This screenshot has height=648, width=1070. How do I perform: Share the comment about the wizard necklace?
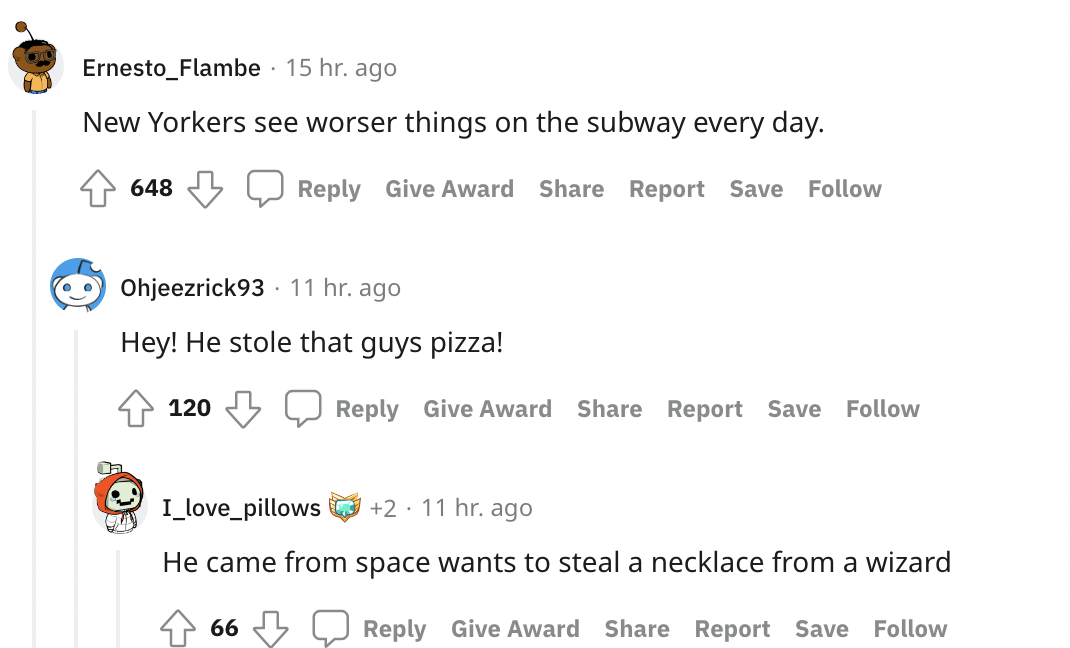637,628
